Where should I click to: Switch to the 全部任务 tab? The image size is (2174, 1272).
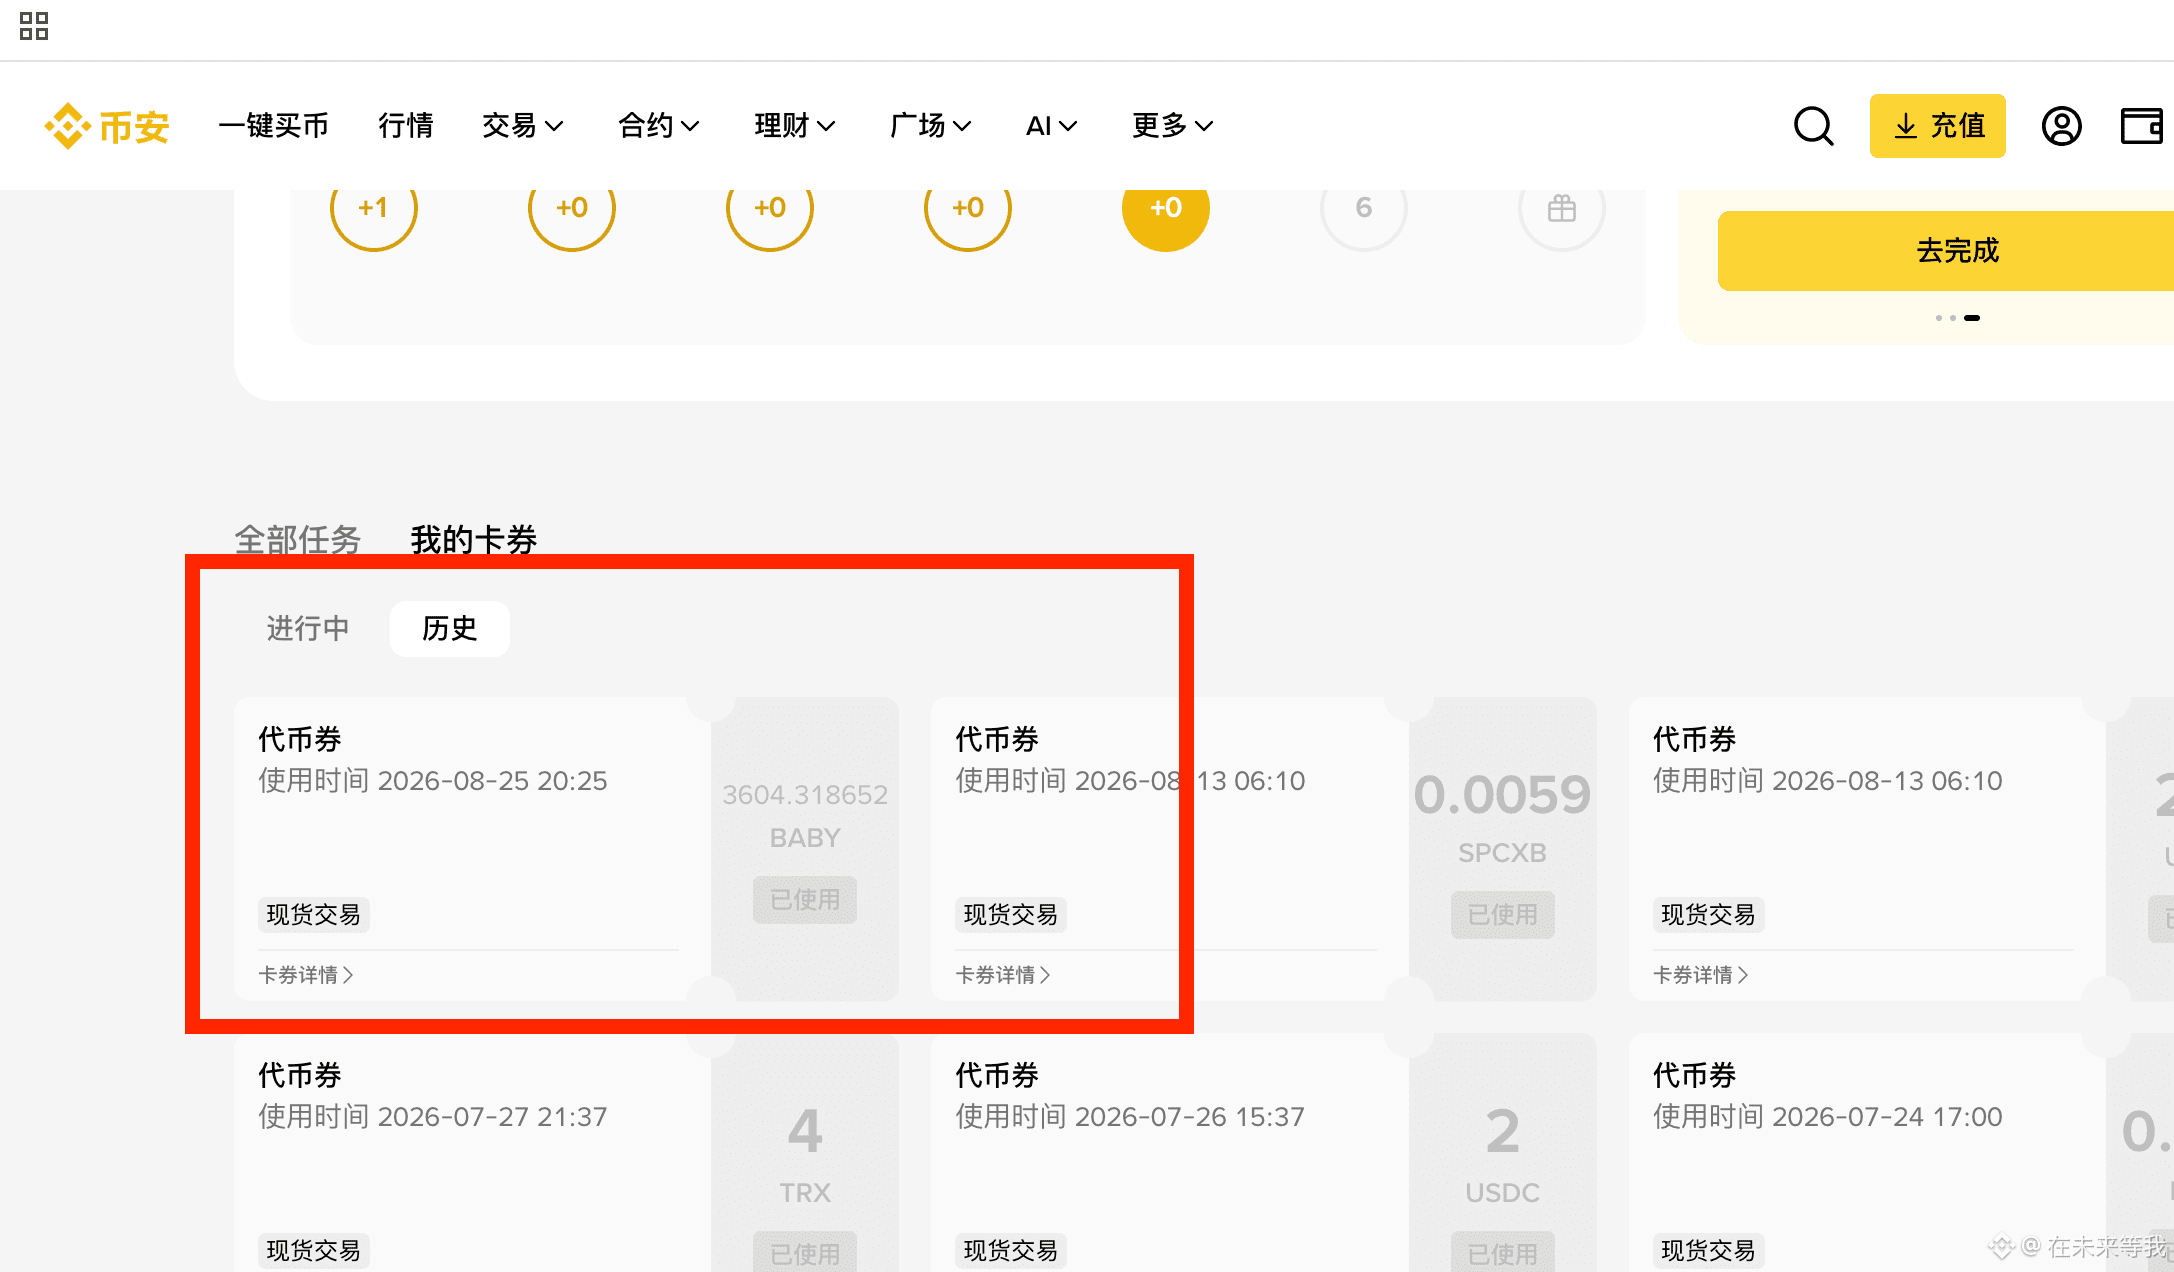point(298,540)
